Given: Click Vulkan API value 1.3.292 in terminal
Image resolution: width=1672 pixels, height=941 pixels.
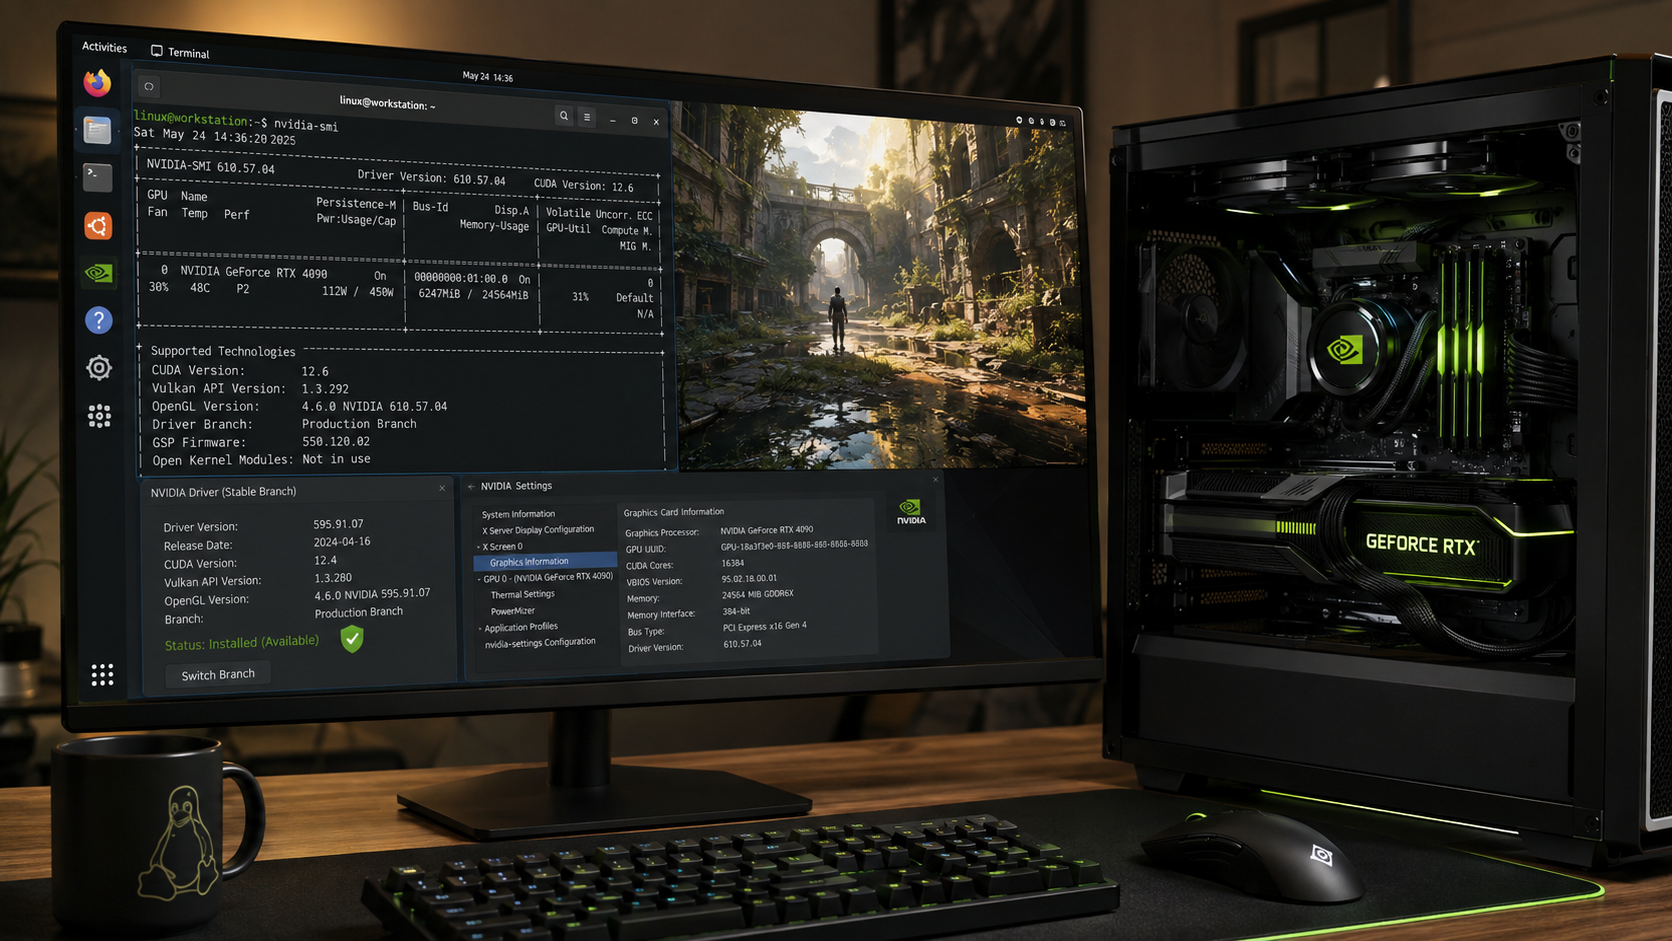Looking at the screenshot, I should (325, 389).
